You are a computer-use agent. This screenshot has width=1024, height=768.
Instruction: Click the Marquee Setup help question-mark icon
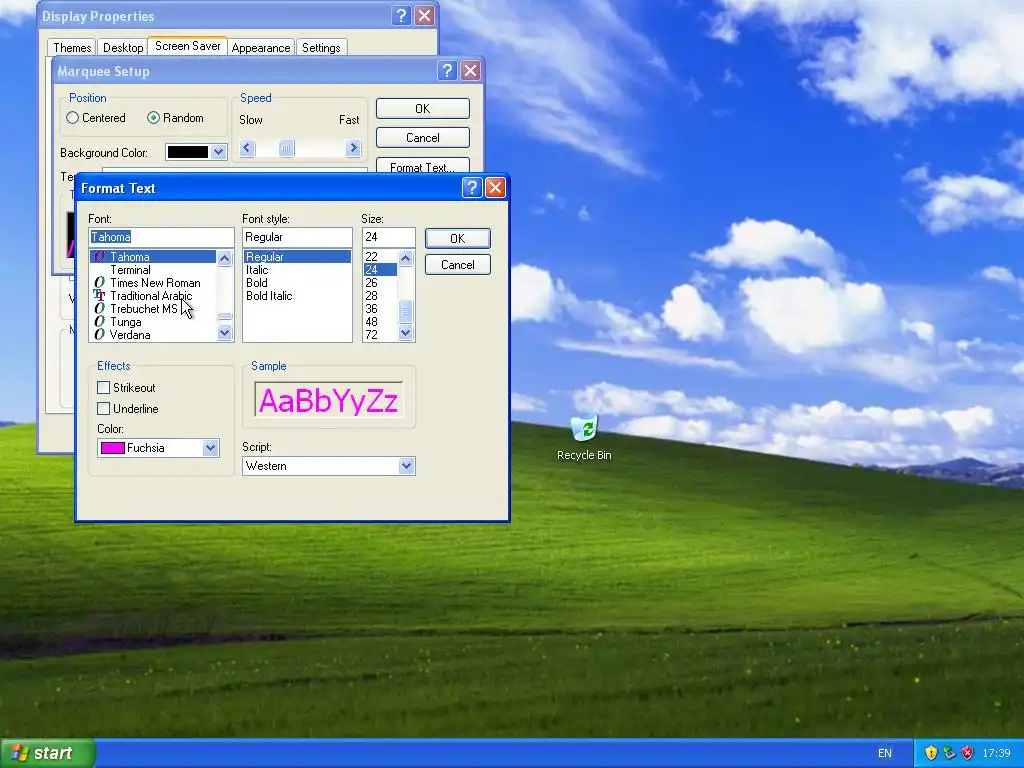coord(447,71)
